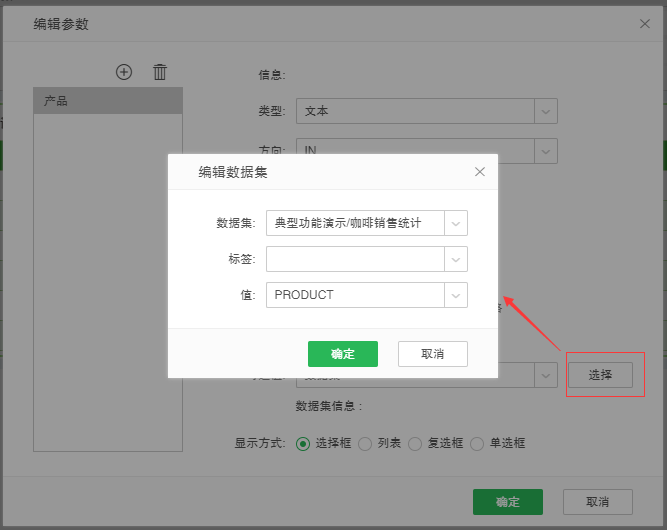
Task: Expand the 方向 IN dropdown arrow
Action: tap(546, 150)
